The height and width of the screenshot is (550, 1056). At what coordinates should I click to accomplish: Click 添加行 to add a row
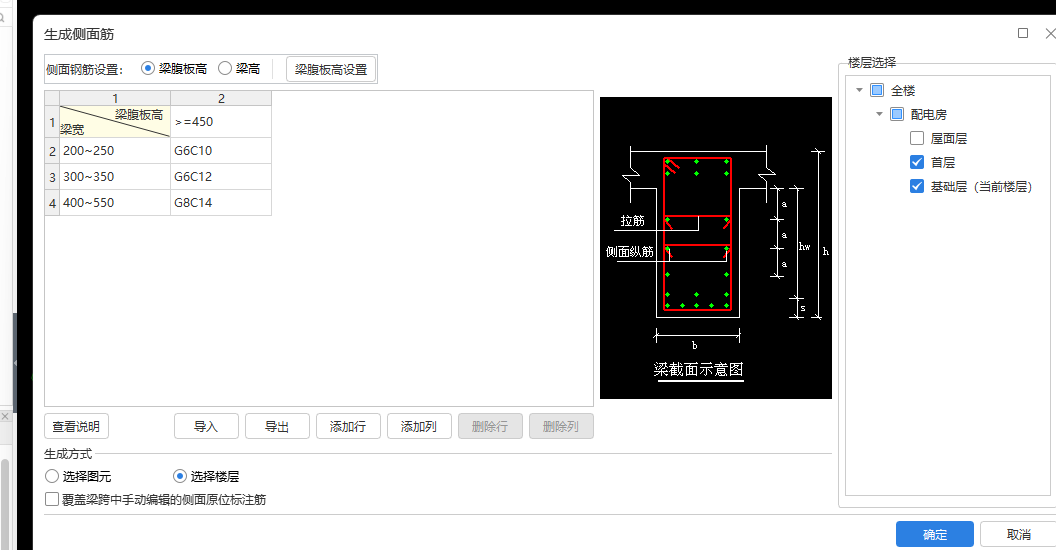pos(348,426)
